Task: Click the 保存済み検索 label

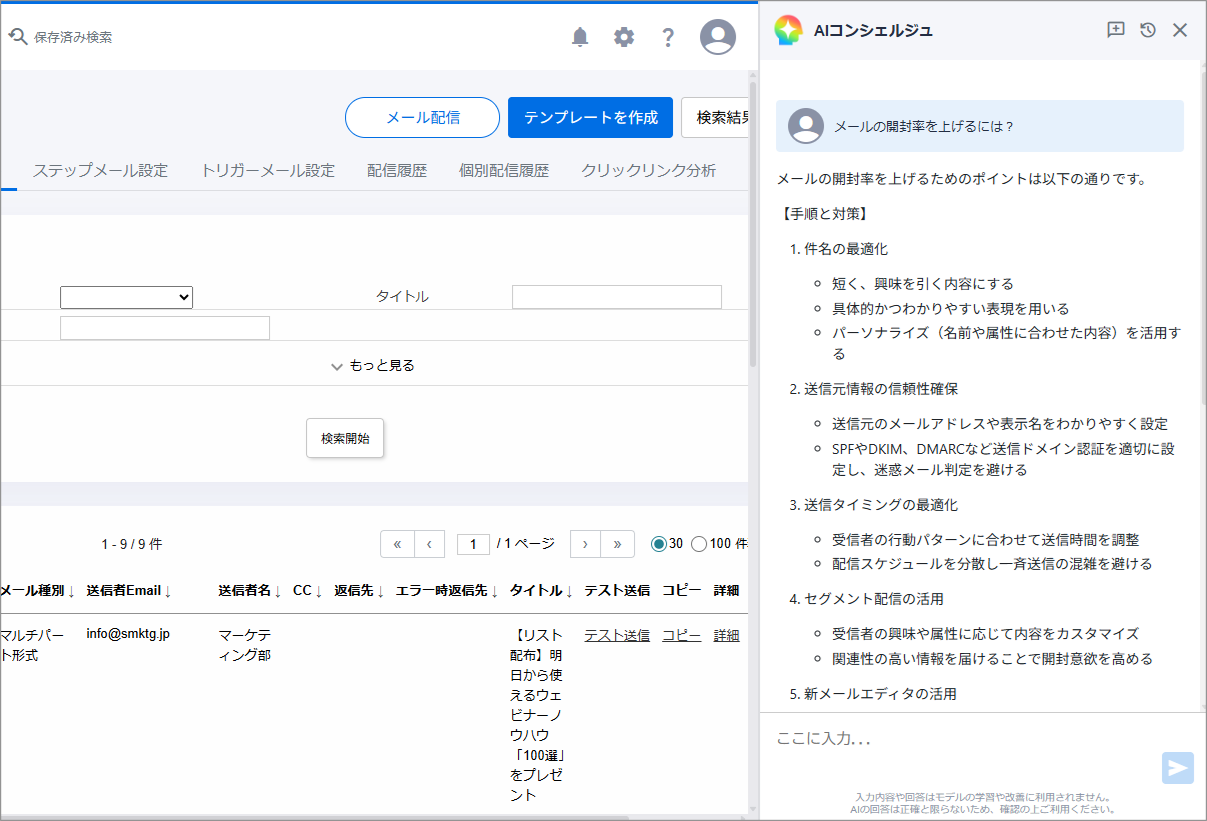Action: tap(73, 37)
